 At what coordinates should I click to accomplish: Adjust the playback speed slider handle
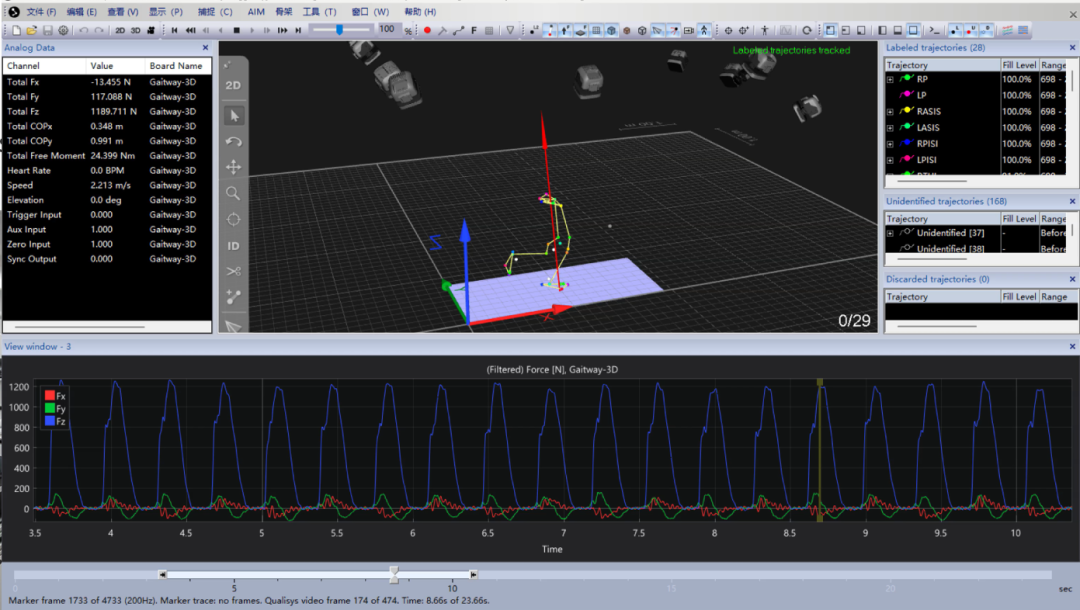coord(340,30)
